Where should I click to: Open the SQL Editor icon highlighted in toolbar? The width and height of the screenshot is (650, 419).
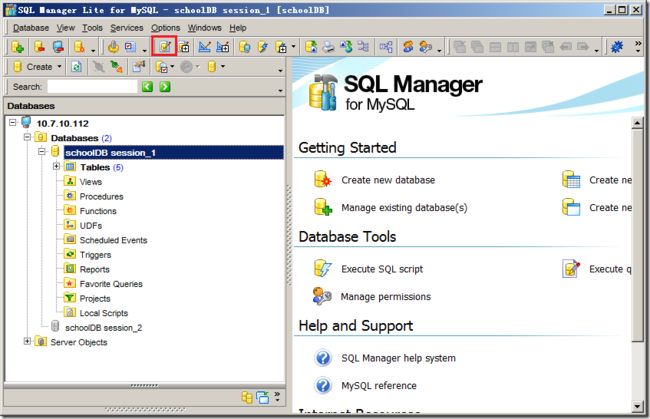[165, 46]
